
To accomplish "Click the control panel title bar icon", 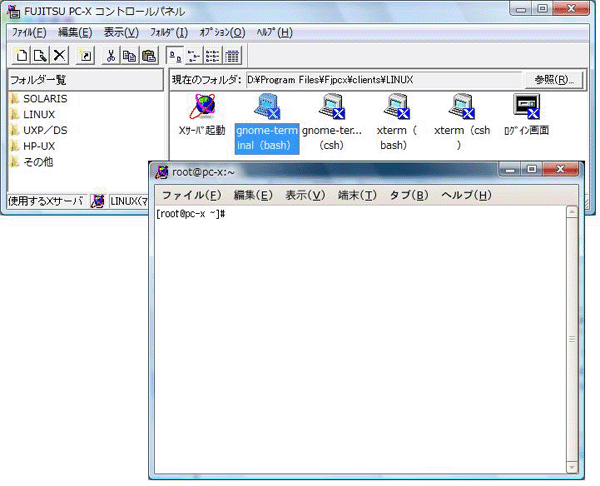I will click(x=14, y=11).
